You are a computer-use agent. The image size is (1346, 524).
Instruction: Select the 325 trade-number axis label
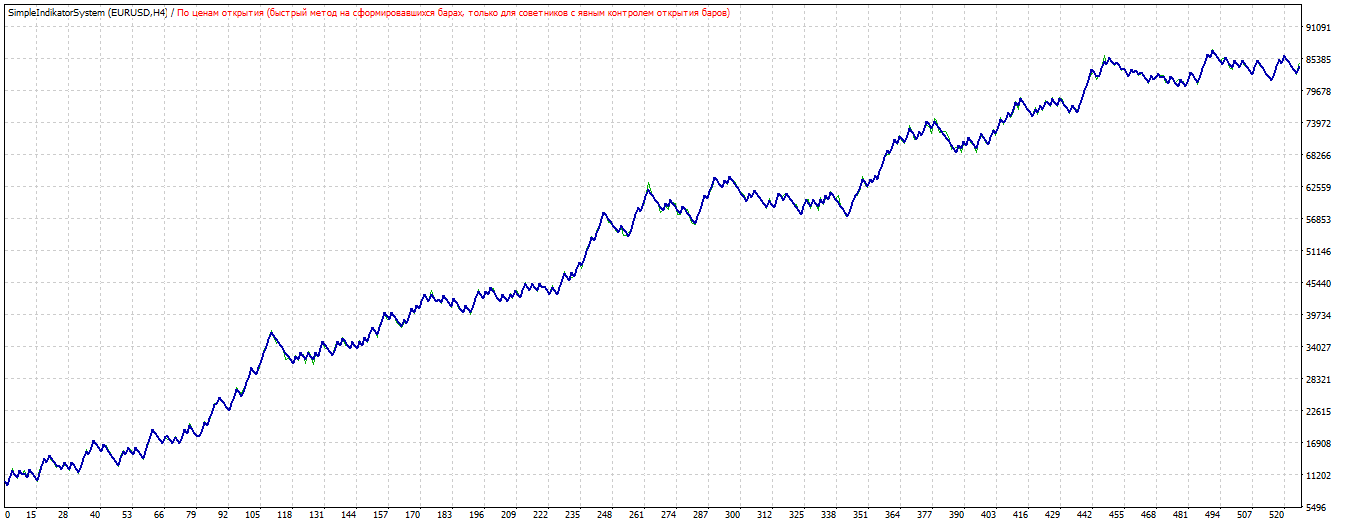[797, 515]
